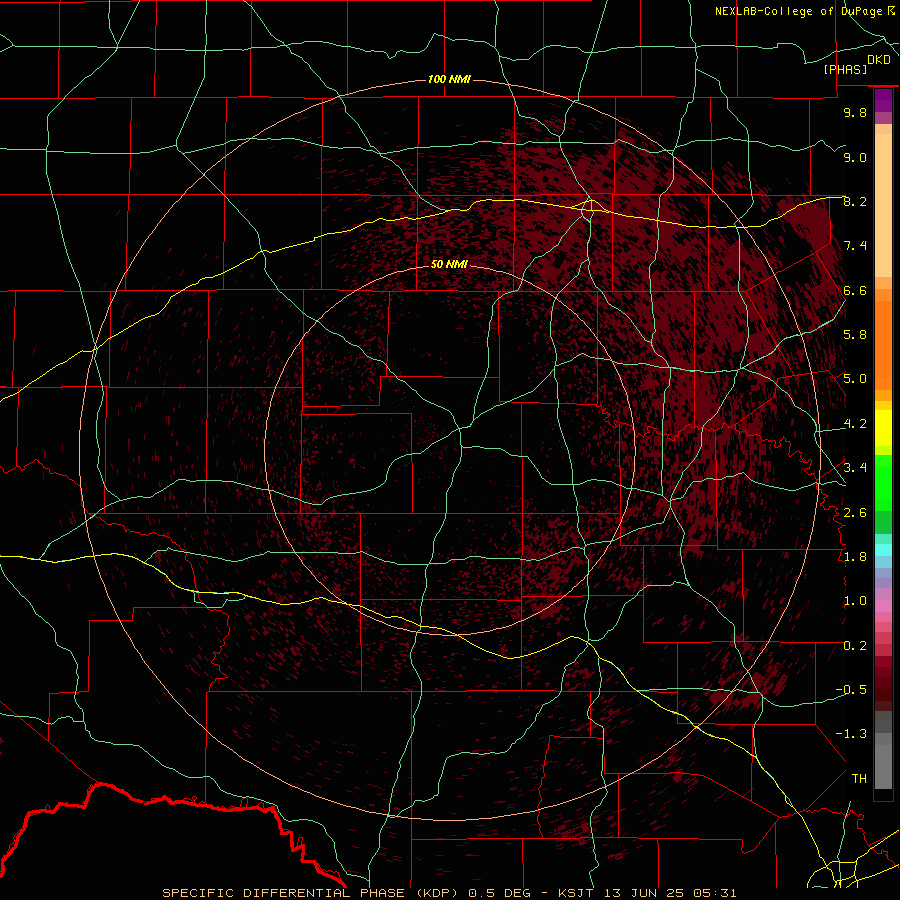
Task: Click the -1.3 value on the color scale
Action: point(851,734)
